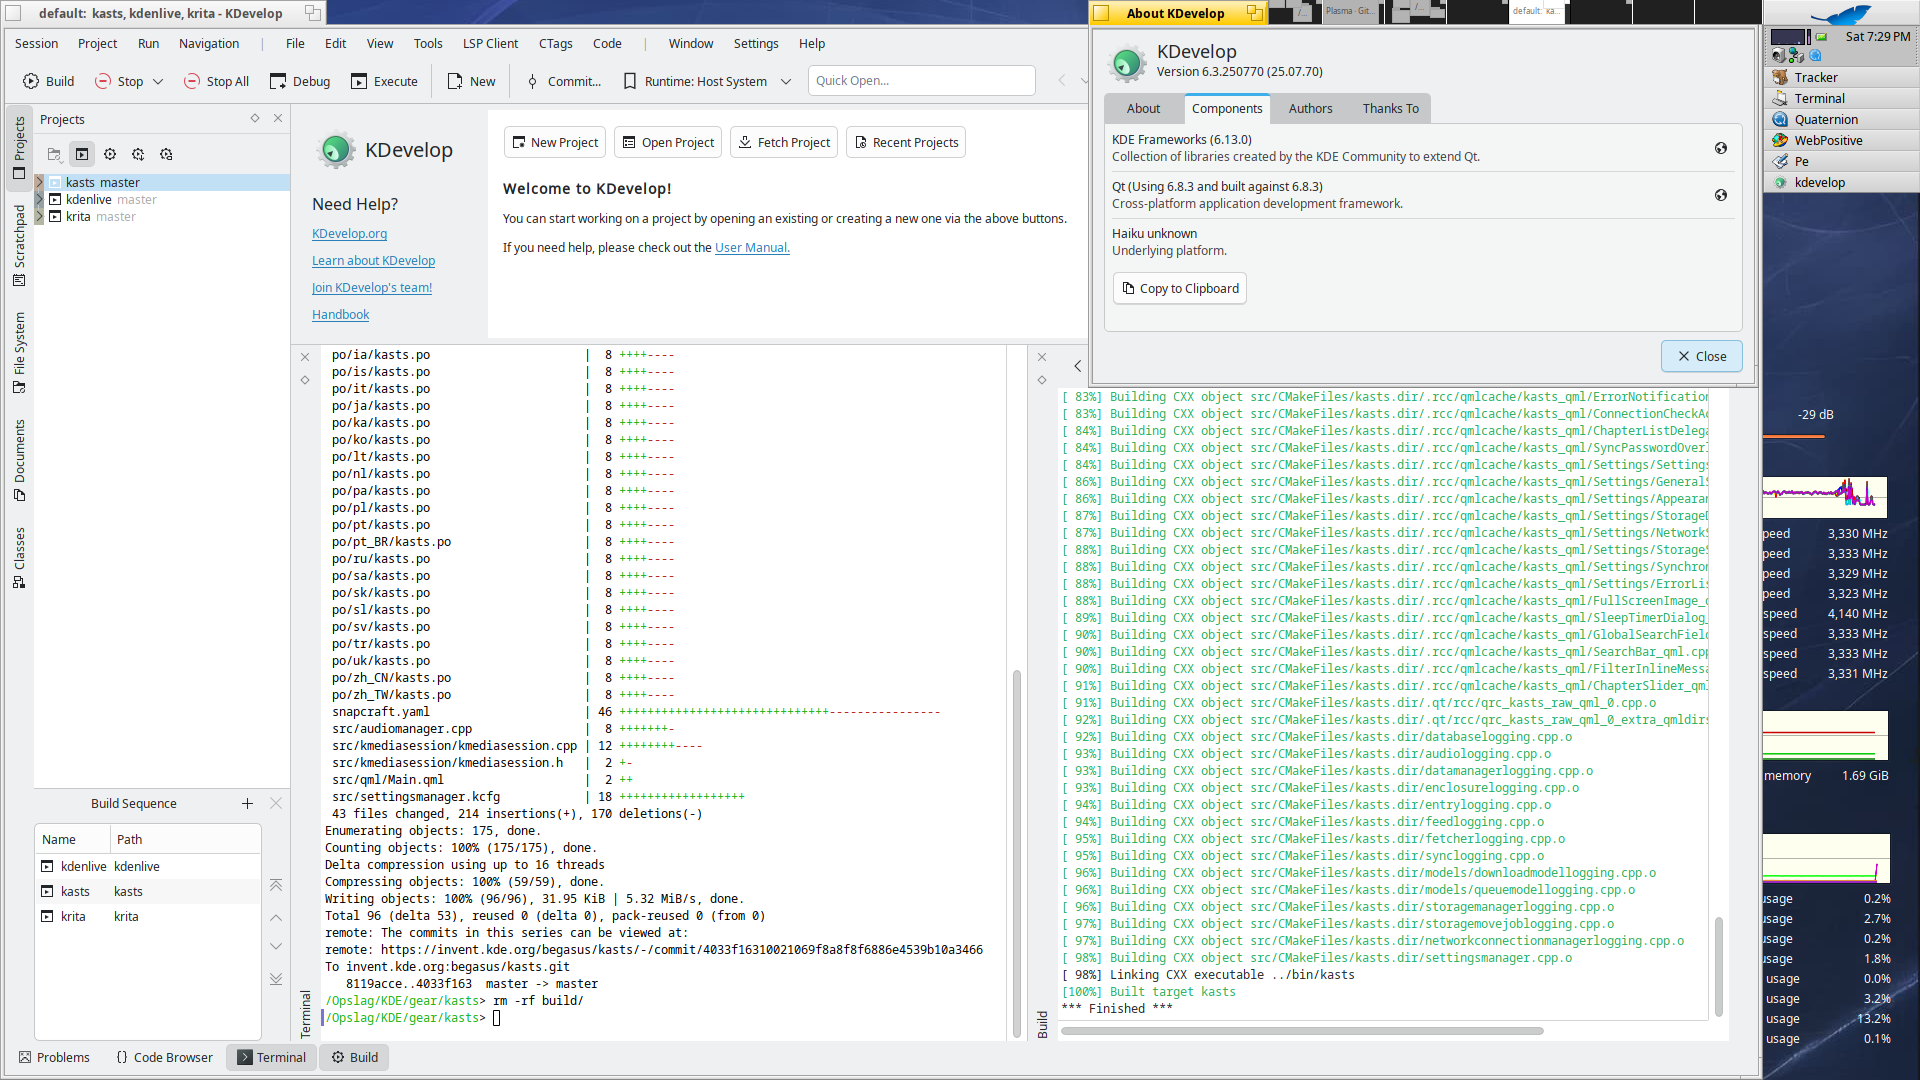Move build item to bottom arrow
The image size is (1920, 1080).
(276, 979)
